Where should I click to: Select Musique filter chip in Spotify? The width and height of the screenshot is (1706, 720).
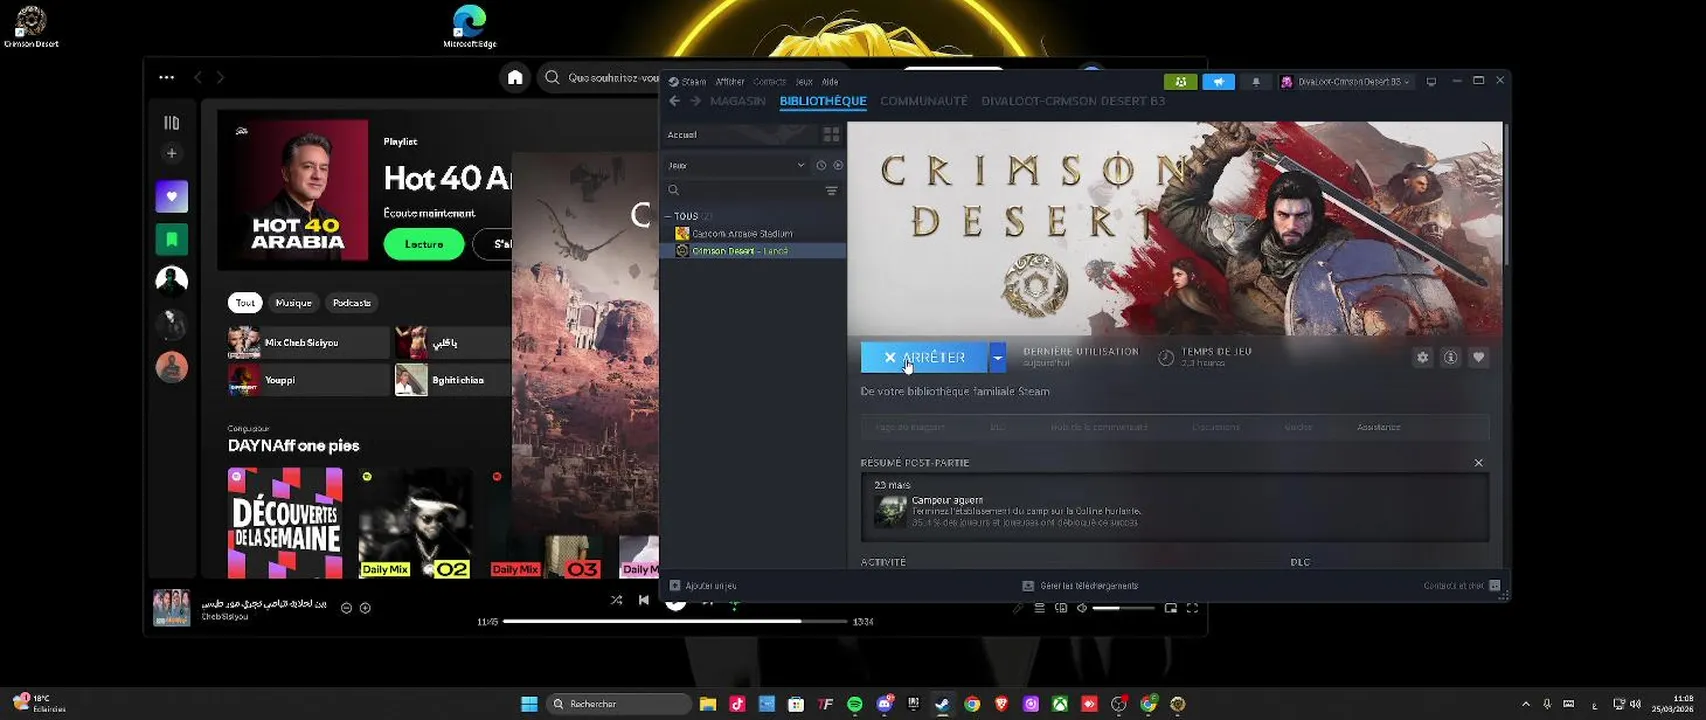[294, 303]
